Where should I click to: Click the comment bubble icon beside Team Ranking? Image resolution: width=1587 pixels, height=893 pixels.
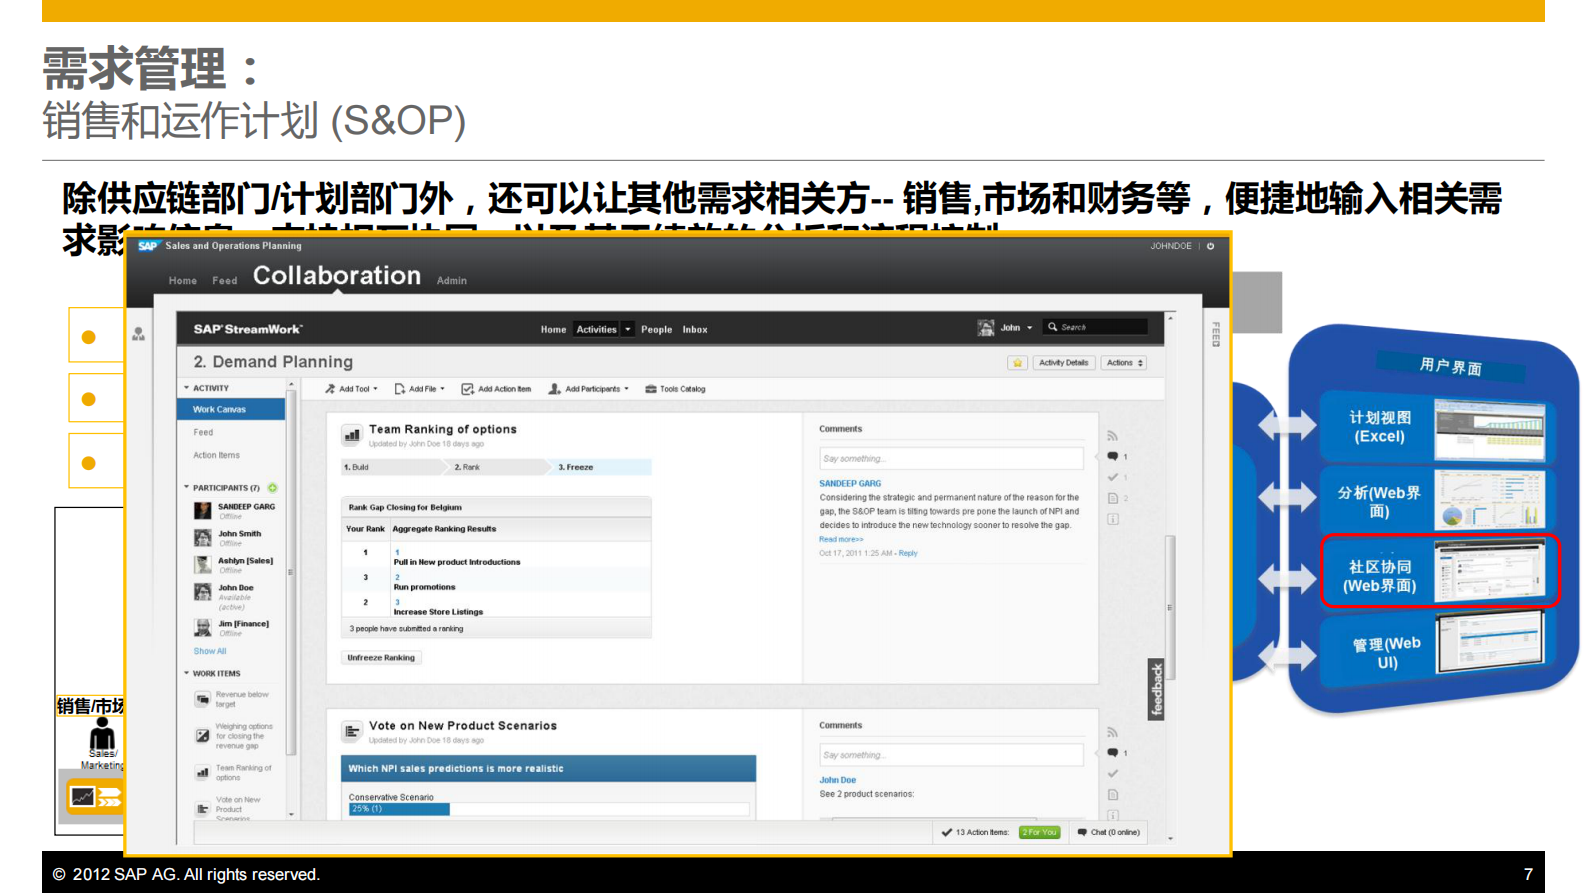(x=1113, y=457)
